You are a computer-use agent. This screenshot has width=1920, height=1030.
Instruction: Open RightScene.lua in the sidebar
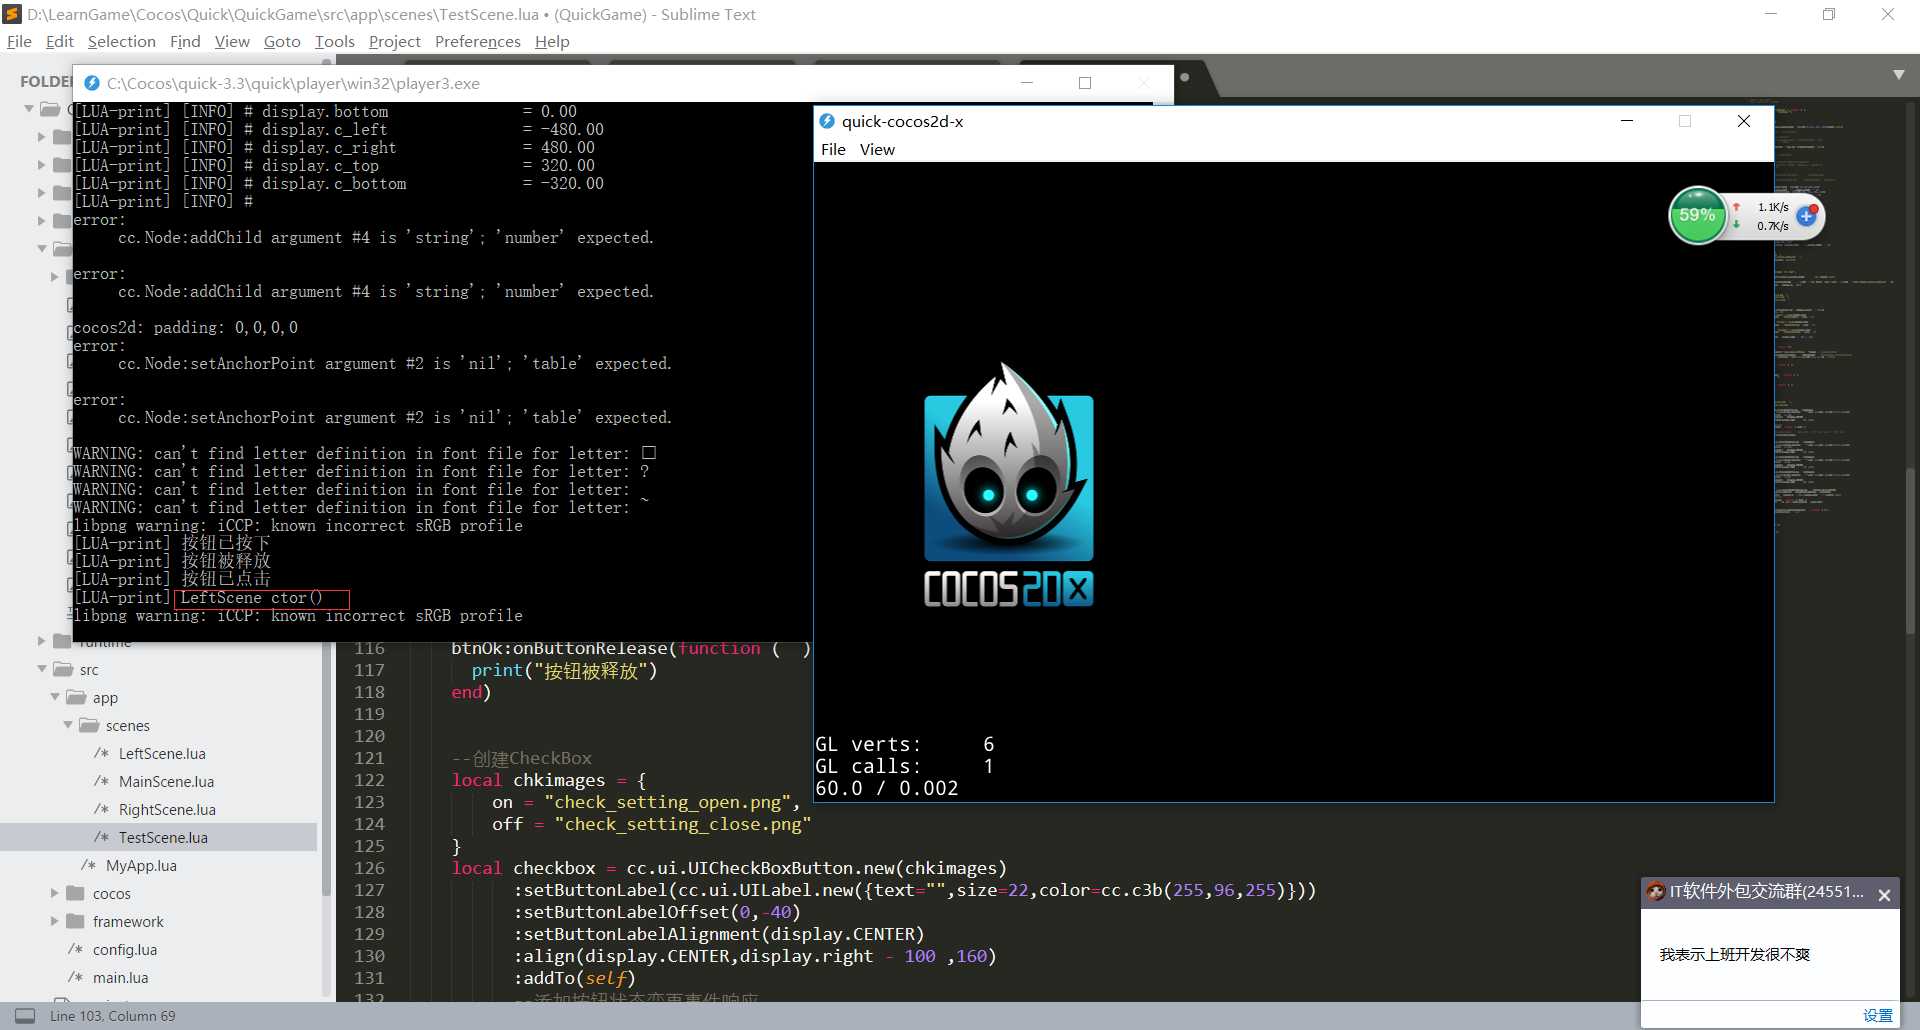point(167,809)
